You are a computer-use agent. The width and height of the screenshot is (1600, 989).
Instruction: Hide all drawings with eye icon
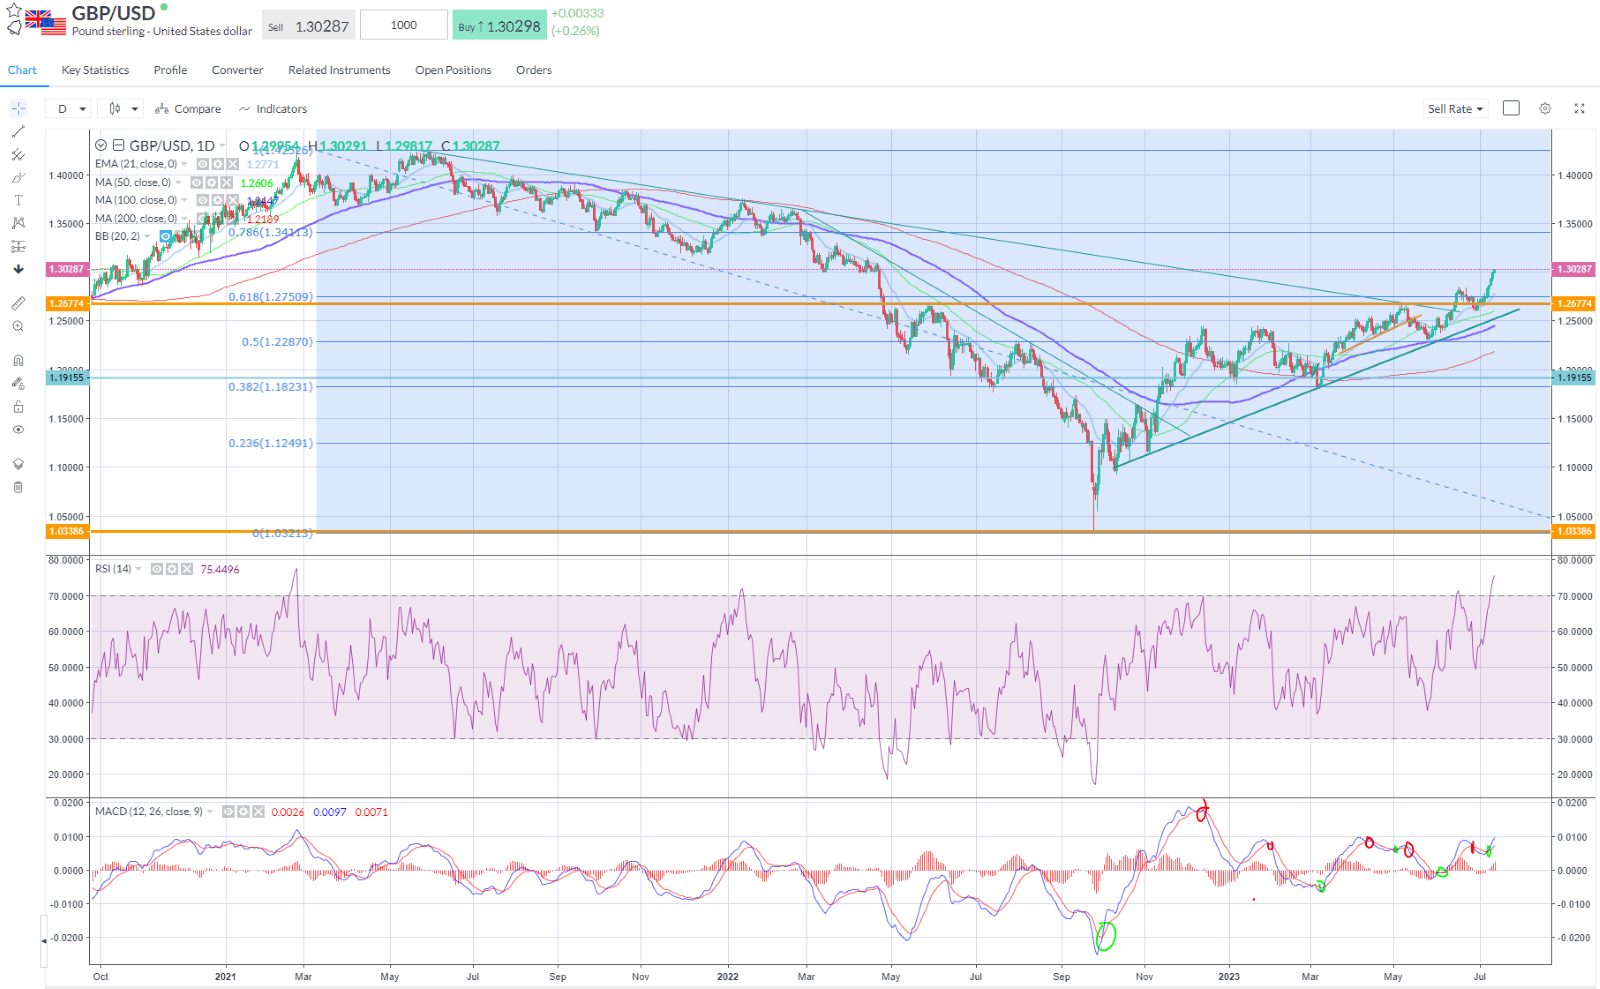click(x=18, y=429)
